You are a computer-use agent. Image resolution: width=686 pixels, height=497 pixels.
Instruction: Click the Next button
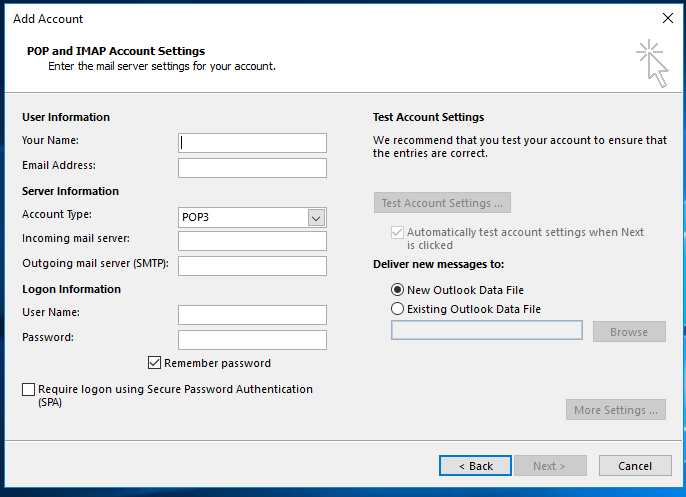[x=550, y=466]
